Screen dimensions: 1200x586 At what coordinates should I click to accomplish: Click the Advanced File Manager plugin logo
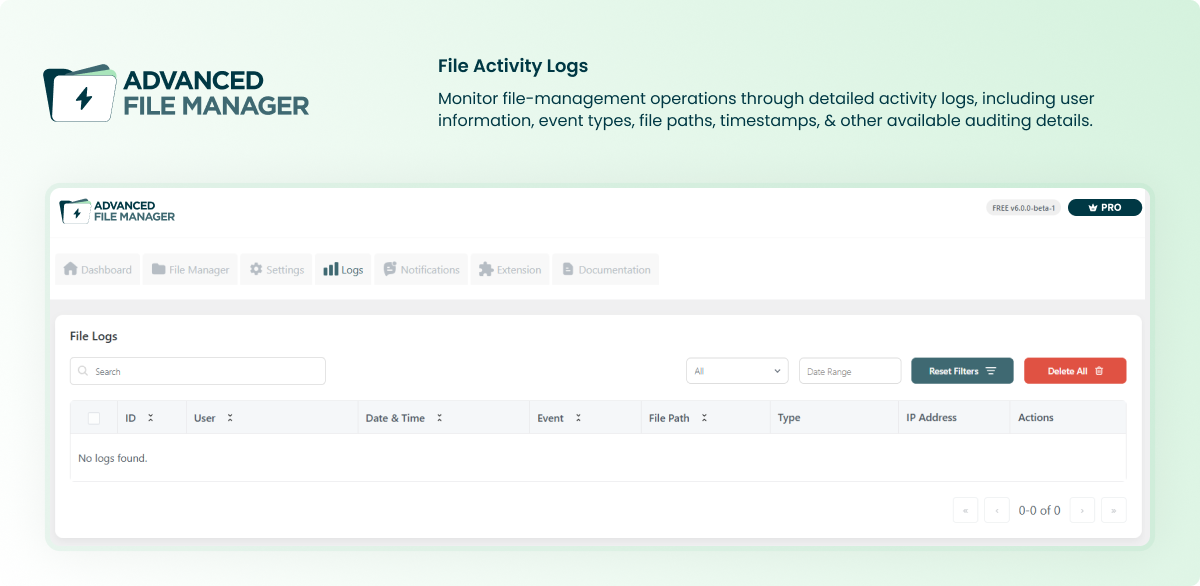pyautogui.click(x=117, y=211)
